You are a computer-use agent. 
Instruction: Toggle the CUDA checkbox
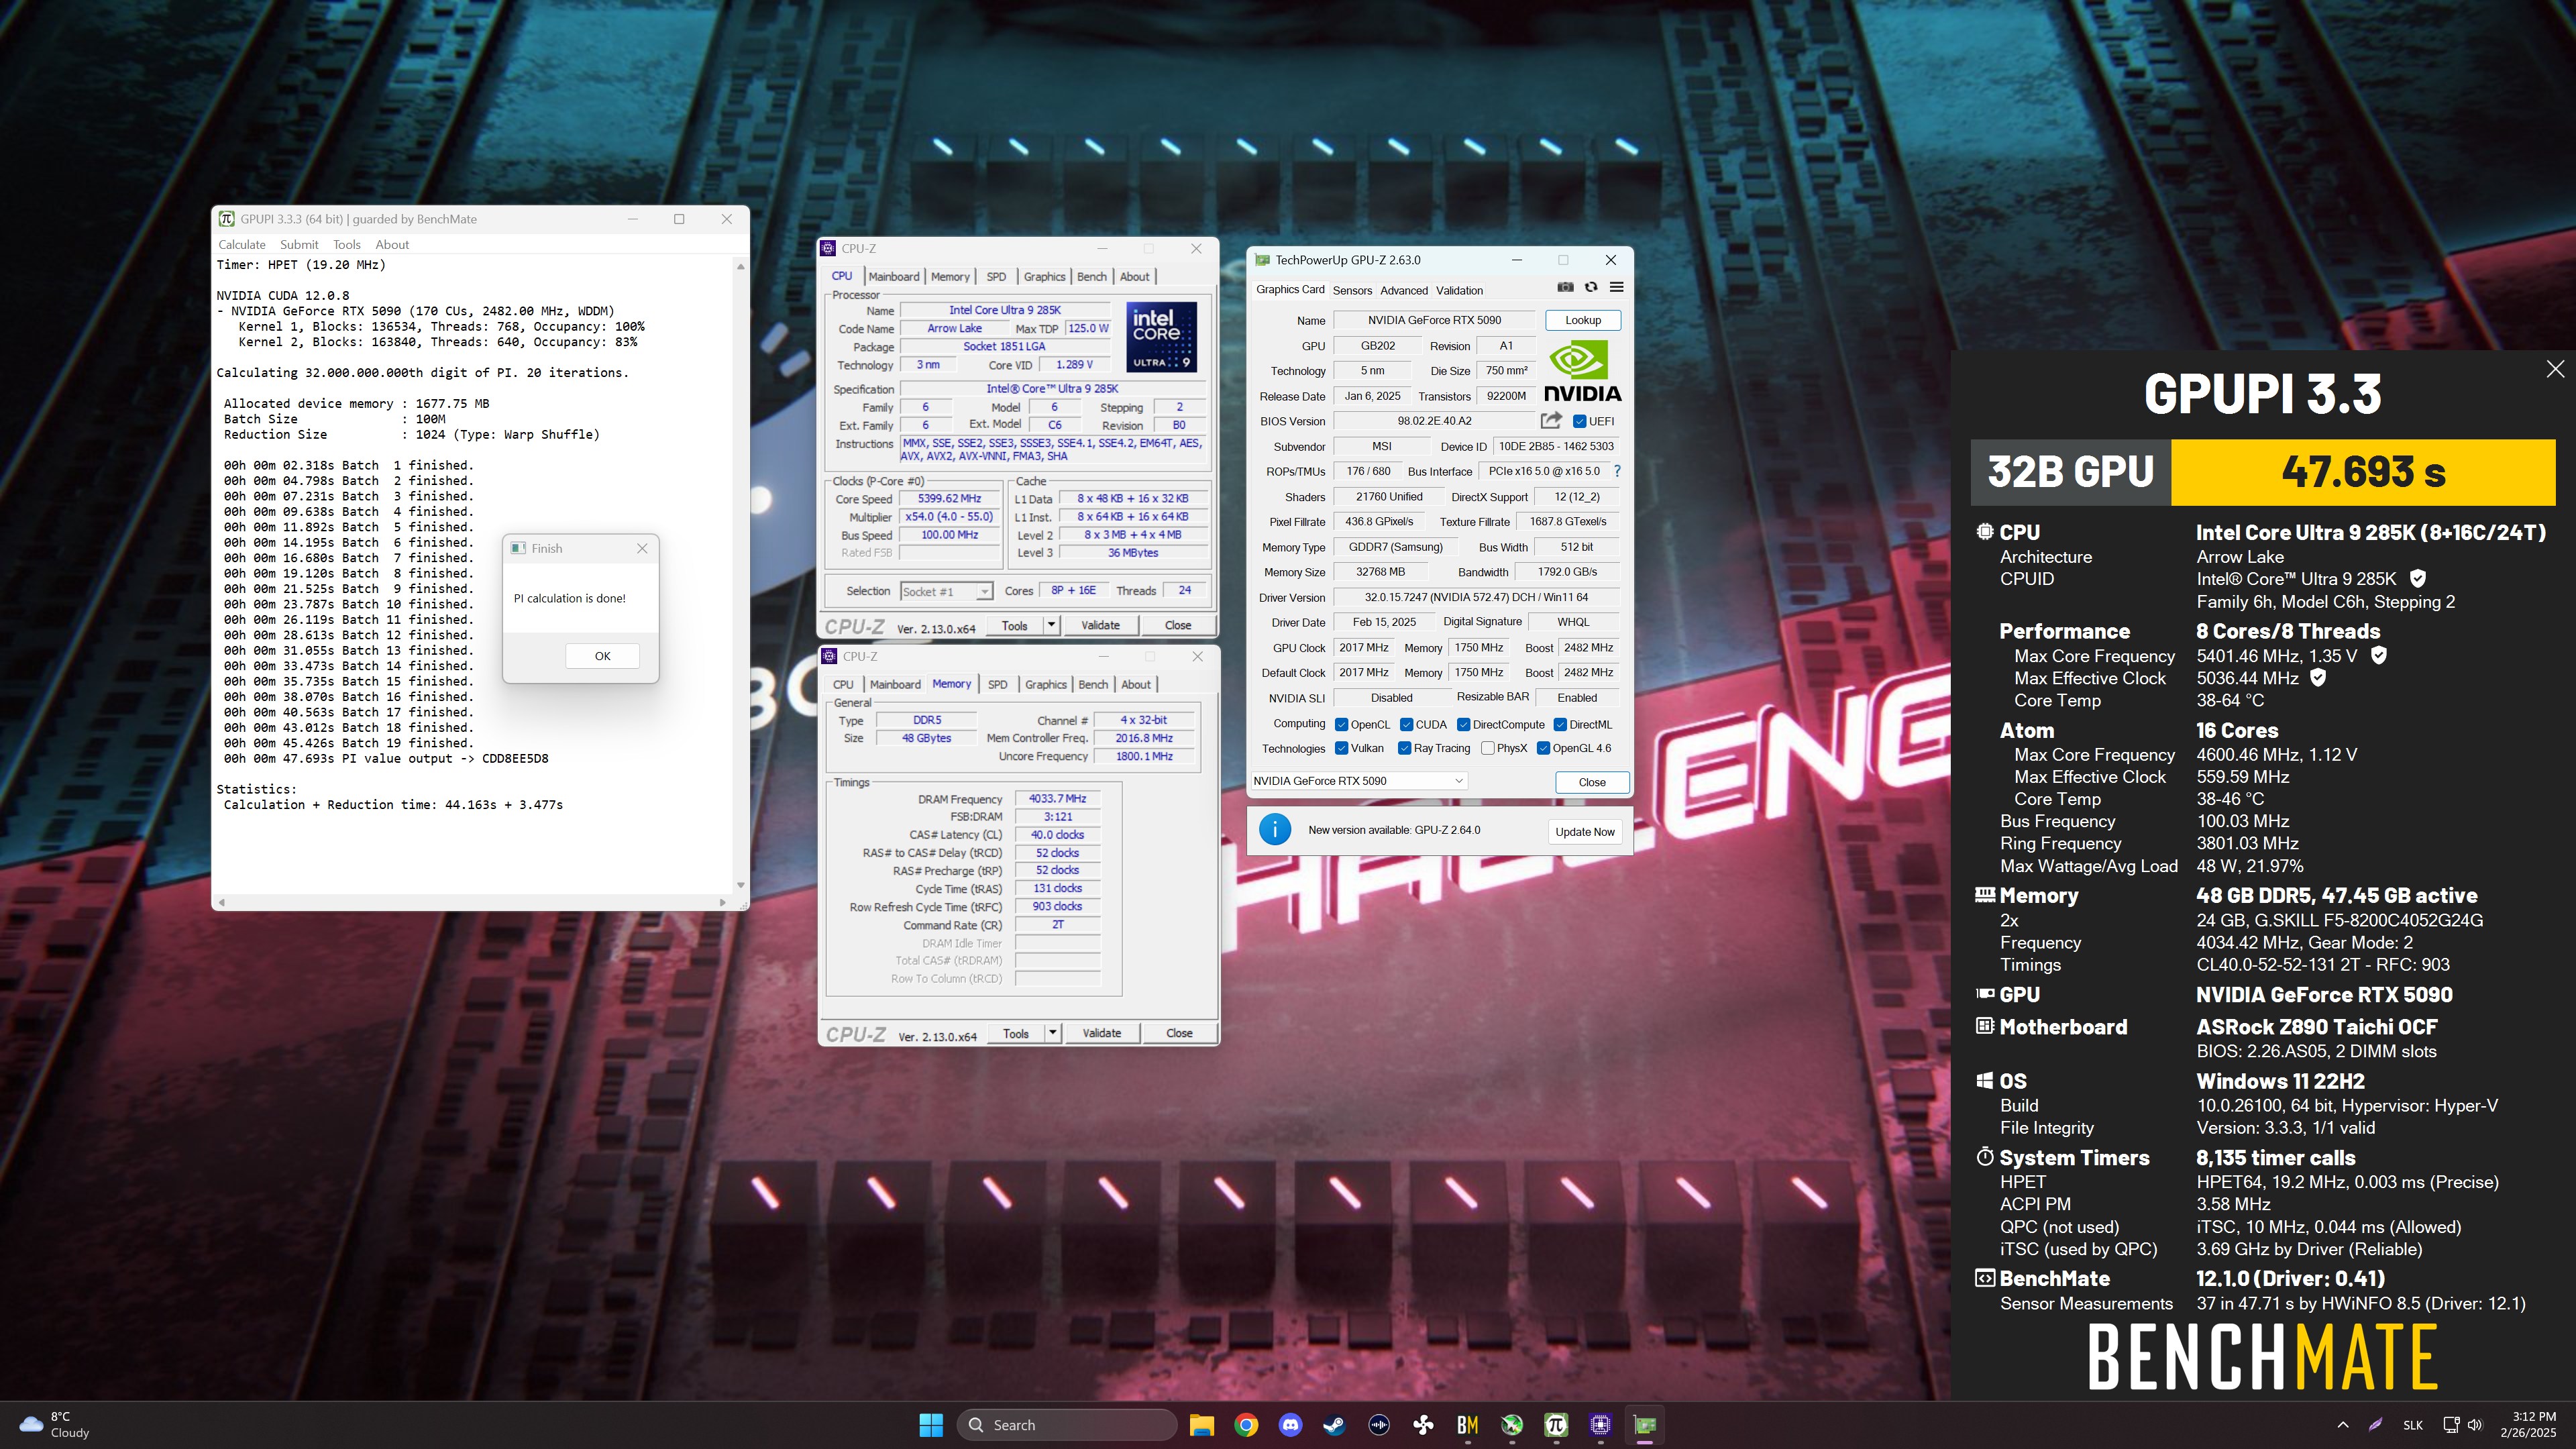coord(1406,724)
